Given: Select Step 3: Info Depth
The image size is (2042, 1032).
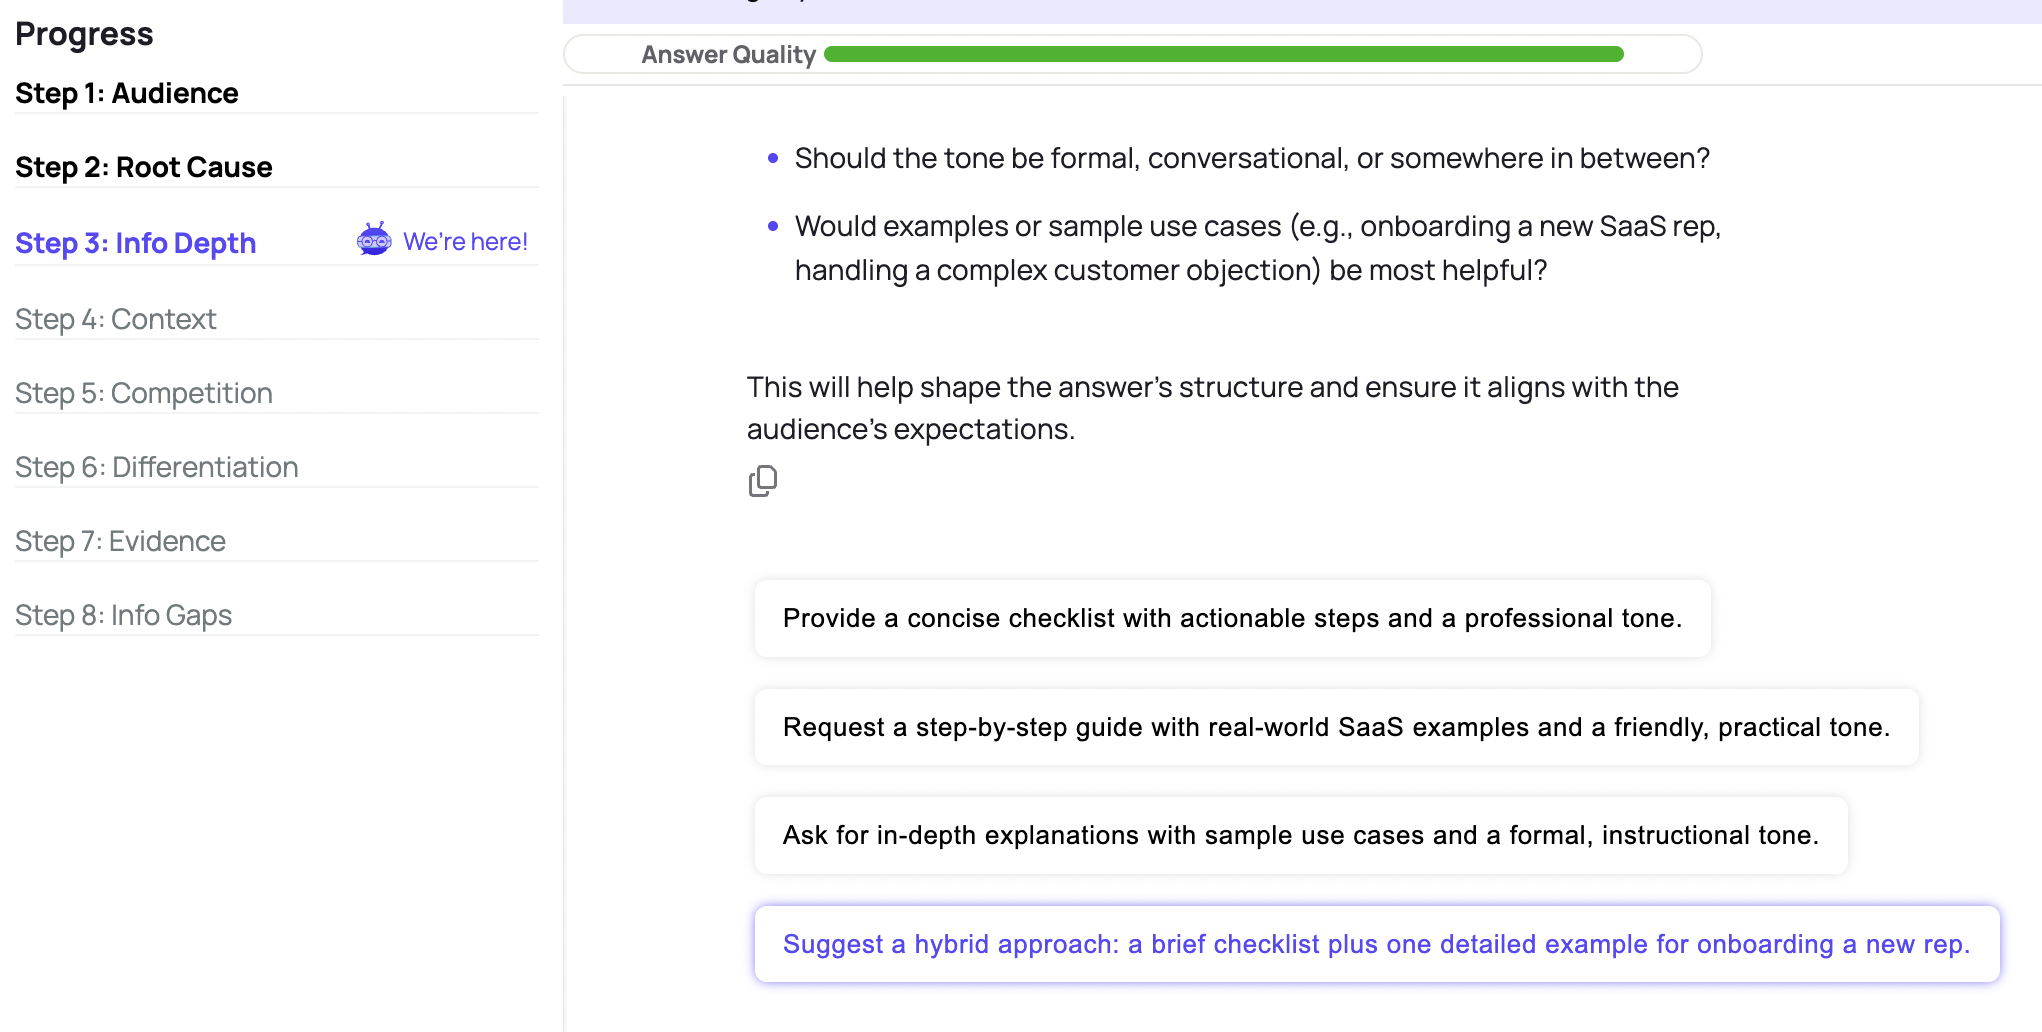Looking at the screenshot, I should (136, 243).
